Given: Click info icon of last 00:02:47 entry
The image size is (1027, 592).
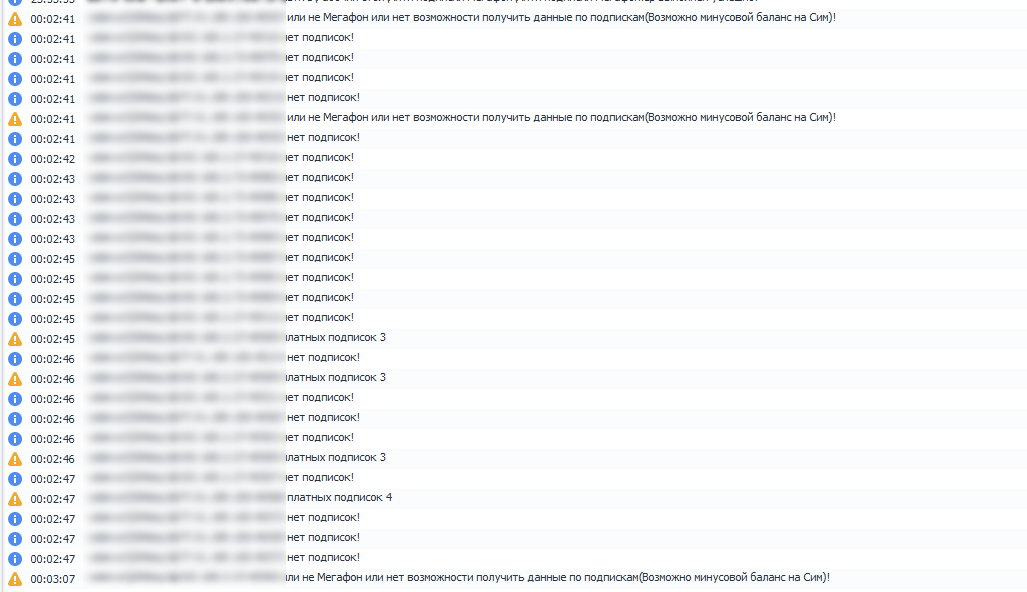Looking at the screenshot, I should 14,559.
